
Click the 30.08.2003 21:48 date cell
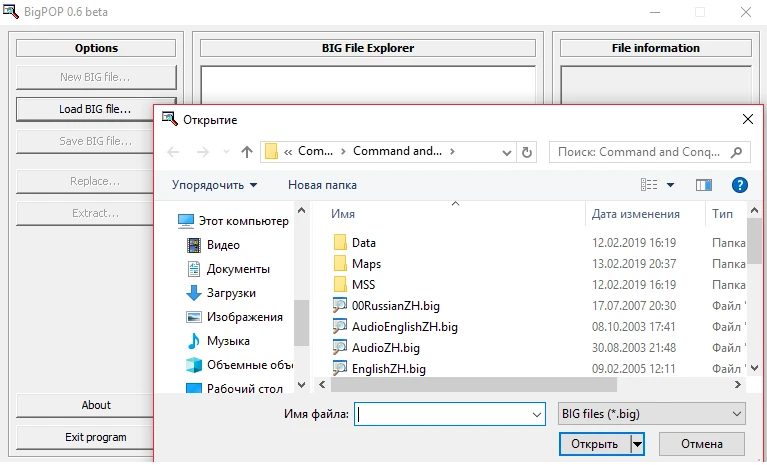coord(634,348)
